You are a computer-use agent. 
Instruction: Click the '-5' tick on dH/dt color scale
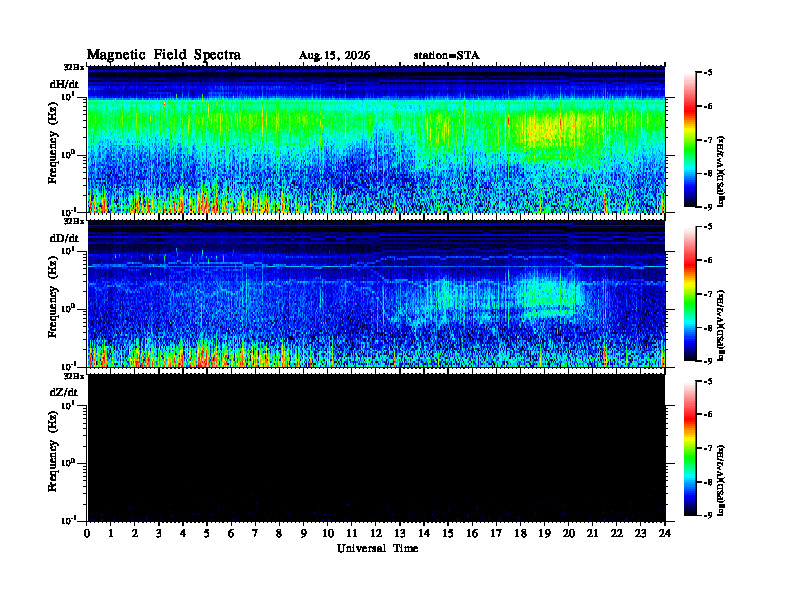point(708,73)
